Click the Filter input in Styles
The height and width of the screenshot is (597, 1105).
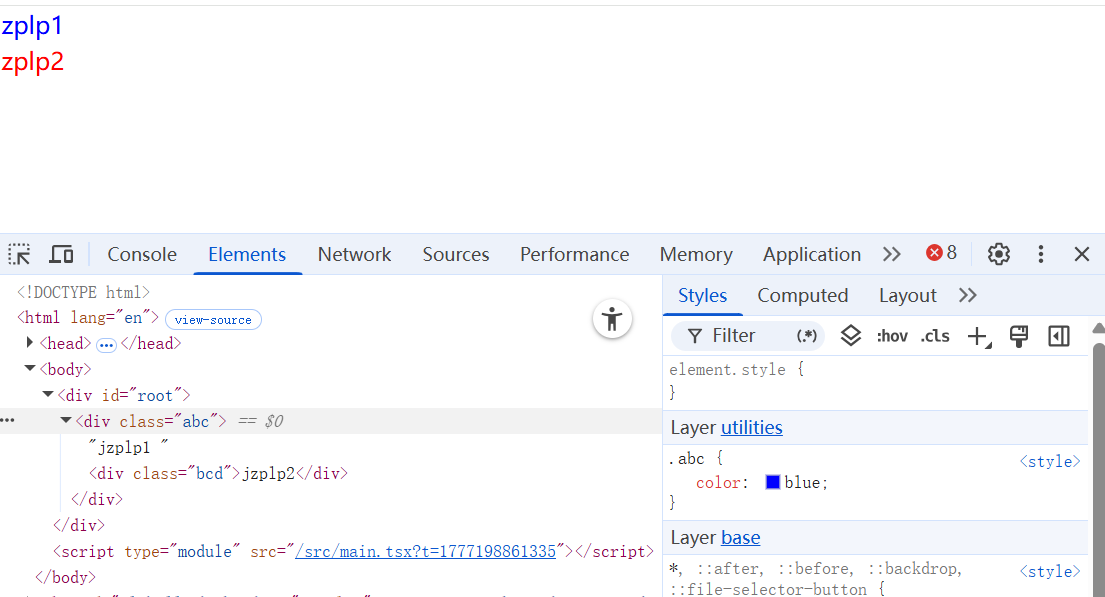tap(747, 336)
